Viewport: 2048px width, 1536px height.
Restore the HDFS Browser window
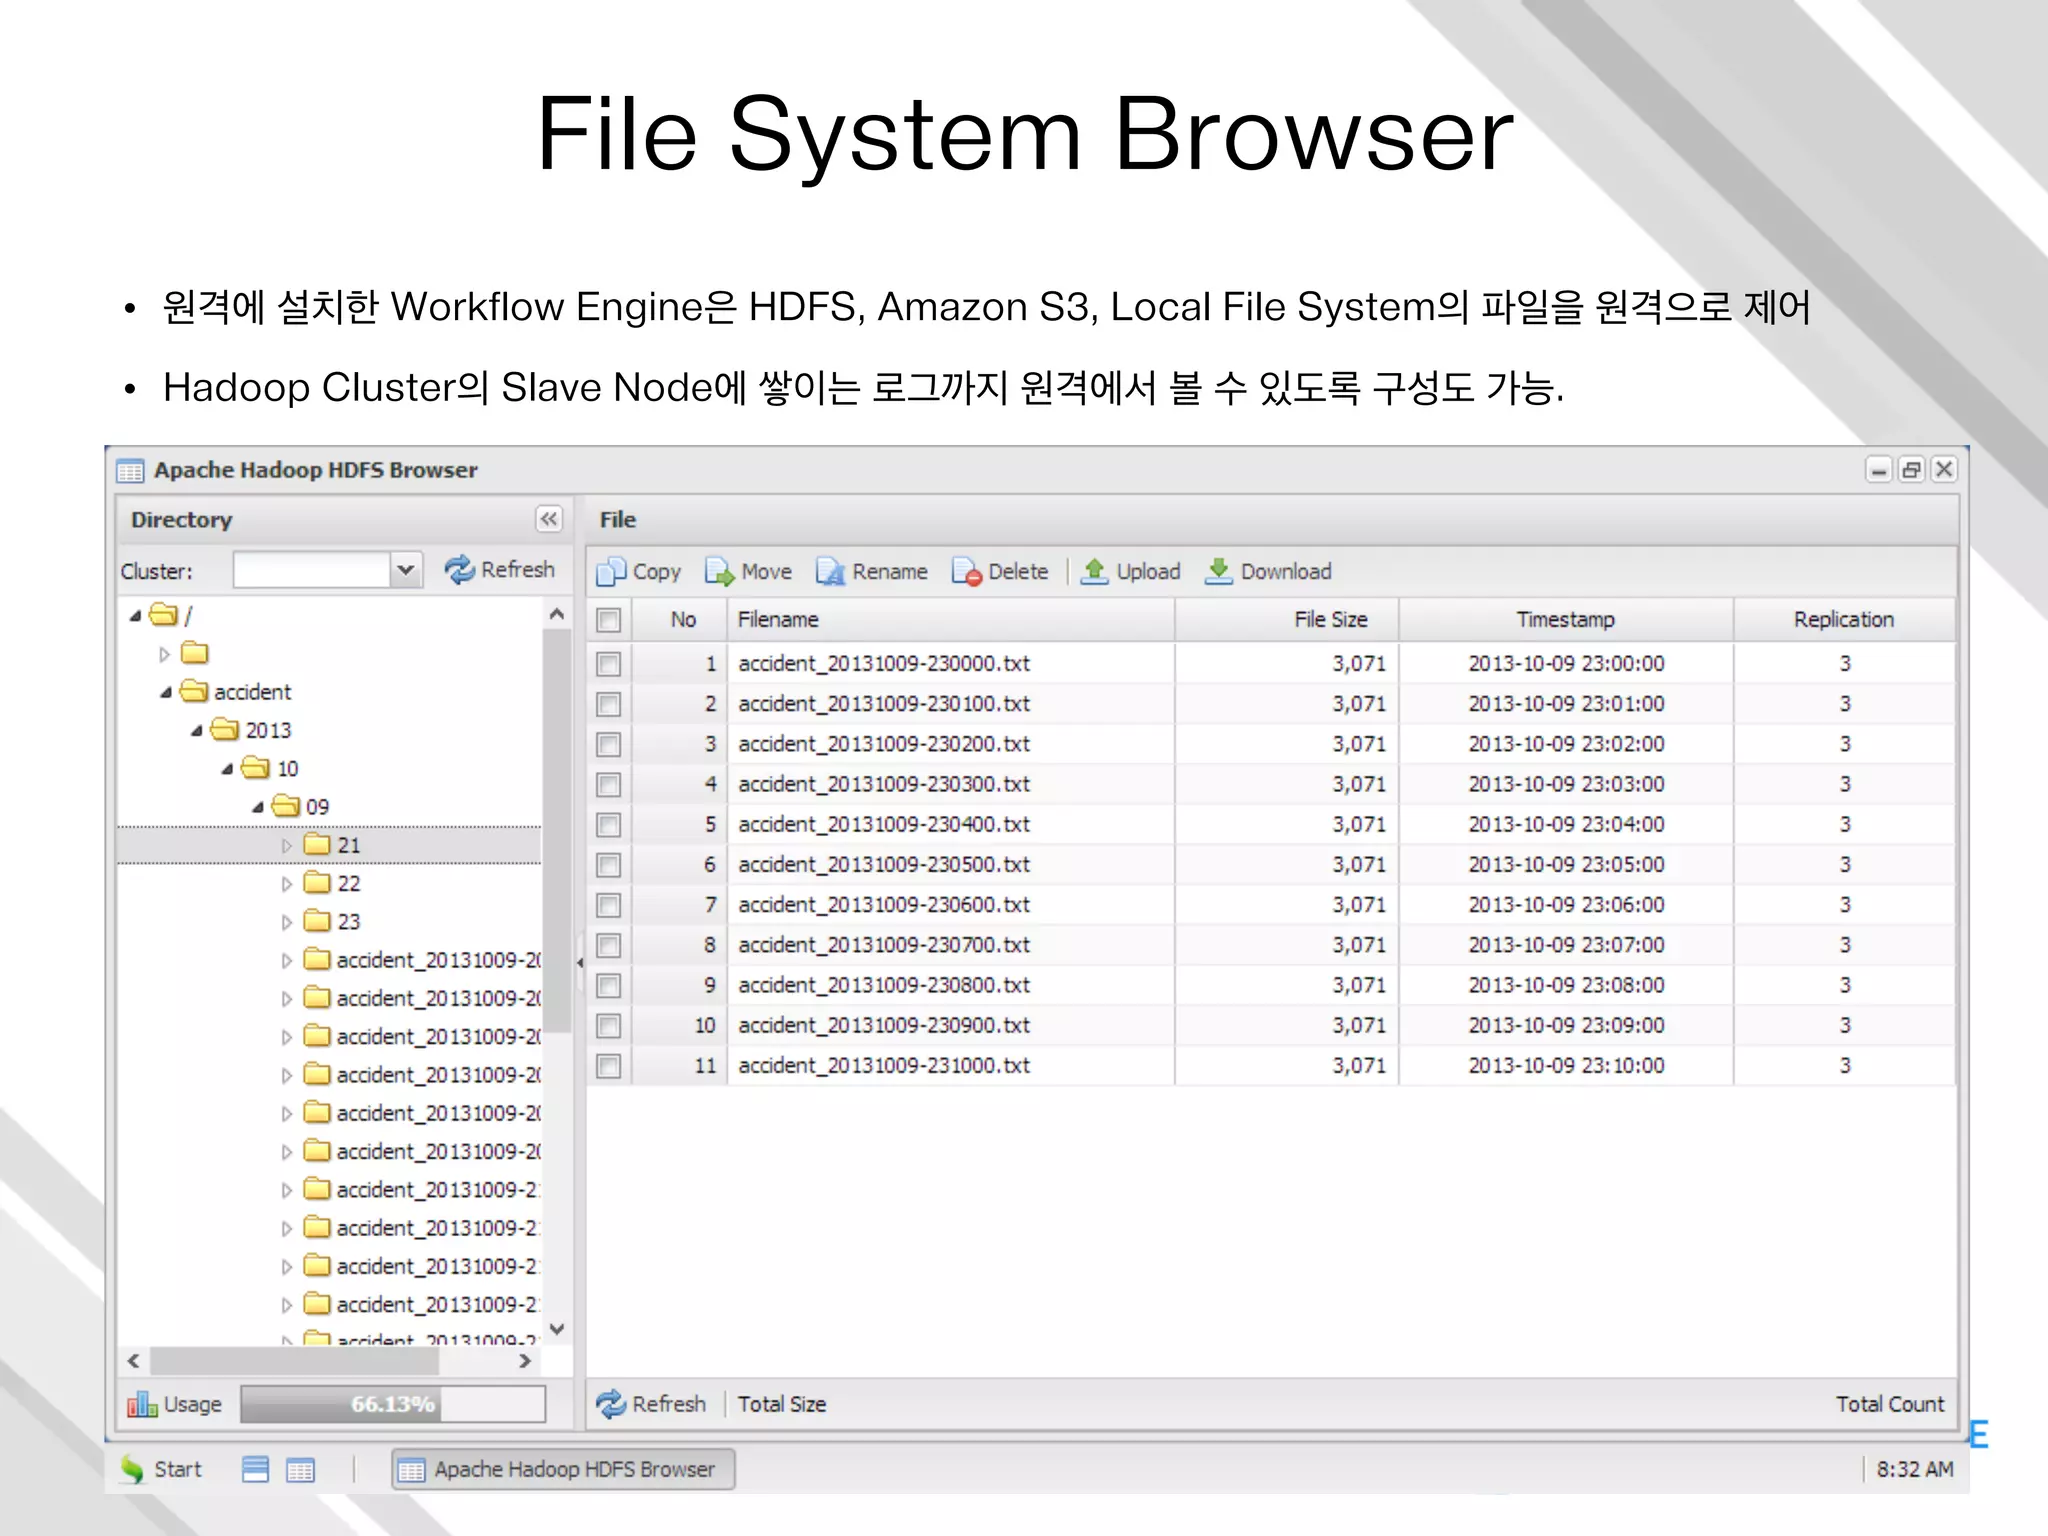[x=1912, y=469]
